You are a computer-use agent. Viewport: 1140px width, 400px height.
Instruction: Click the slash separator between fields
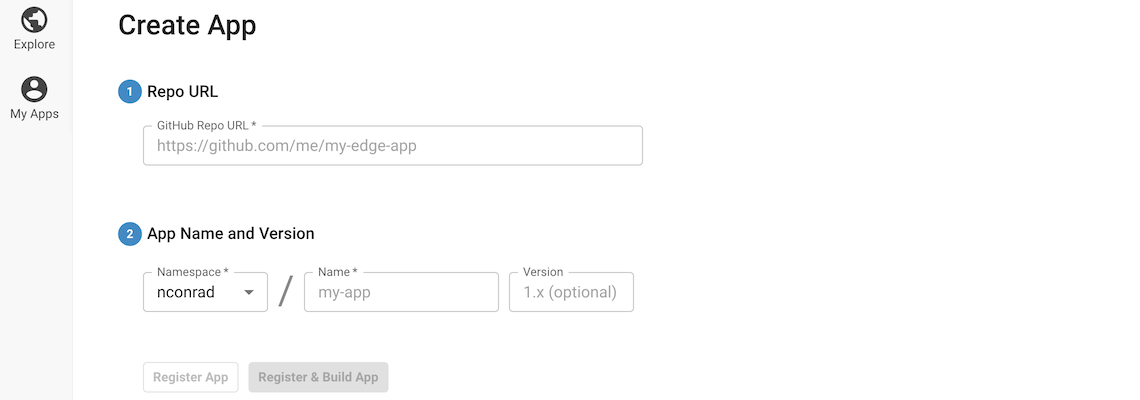[286, 291]
